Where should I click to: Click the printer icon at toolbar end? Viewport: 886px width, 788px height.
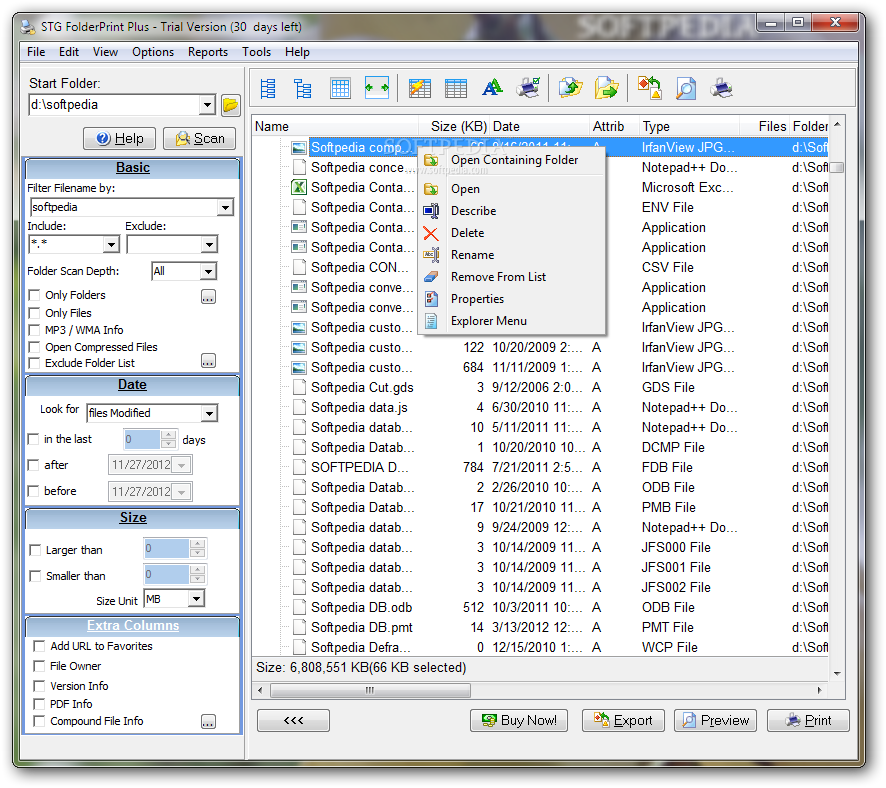[x=722, y=88]
